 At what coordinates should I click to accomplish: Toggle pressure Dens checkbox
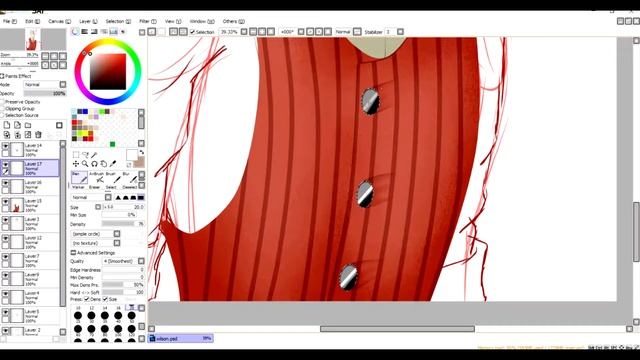point(87,299)
